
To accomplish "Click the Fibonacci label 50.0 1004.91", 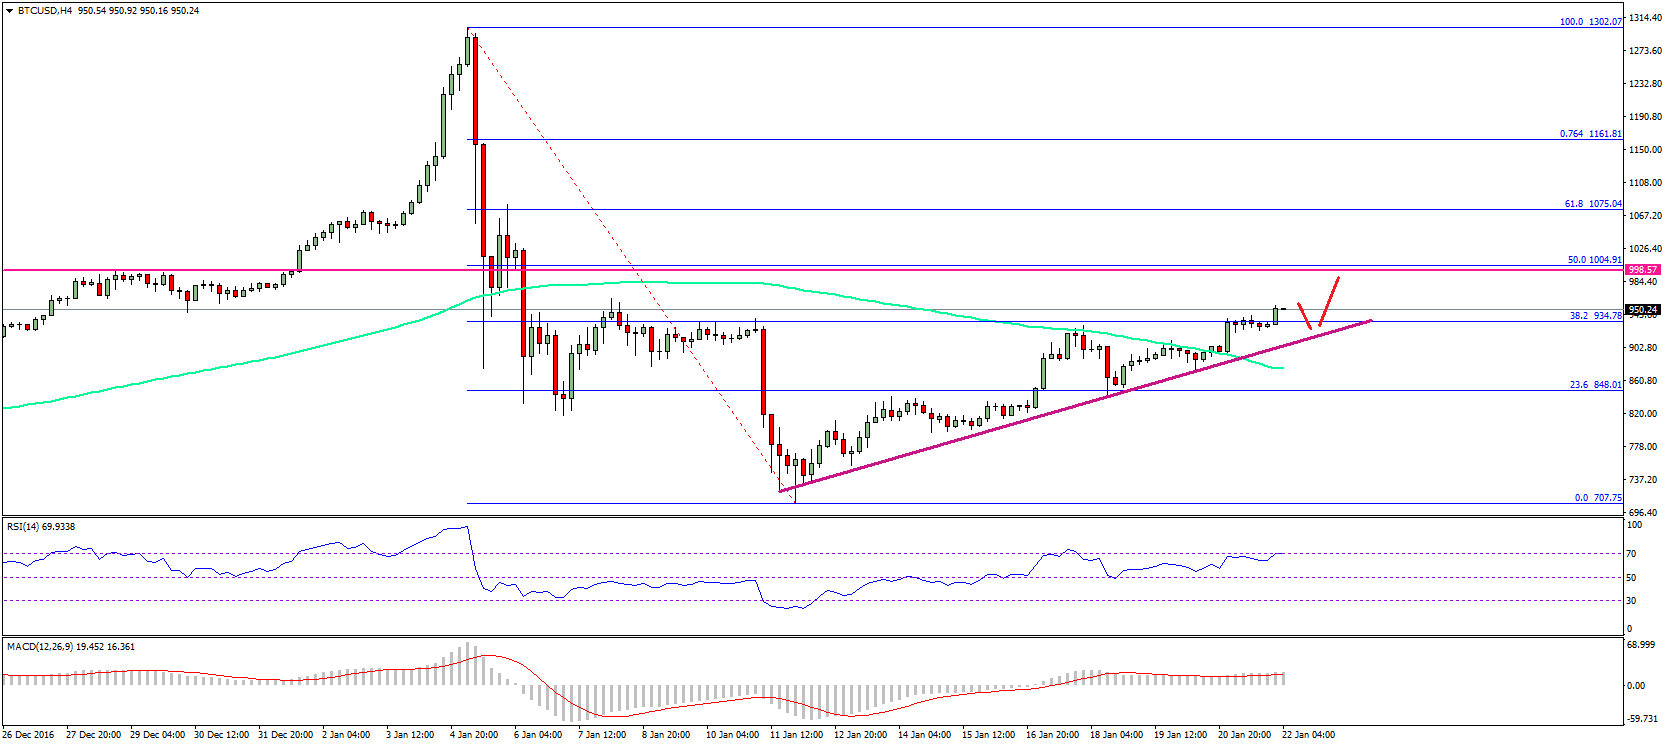I will pos(1594,259).
